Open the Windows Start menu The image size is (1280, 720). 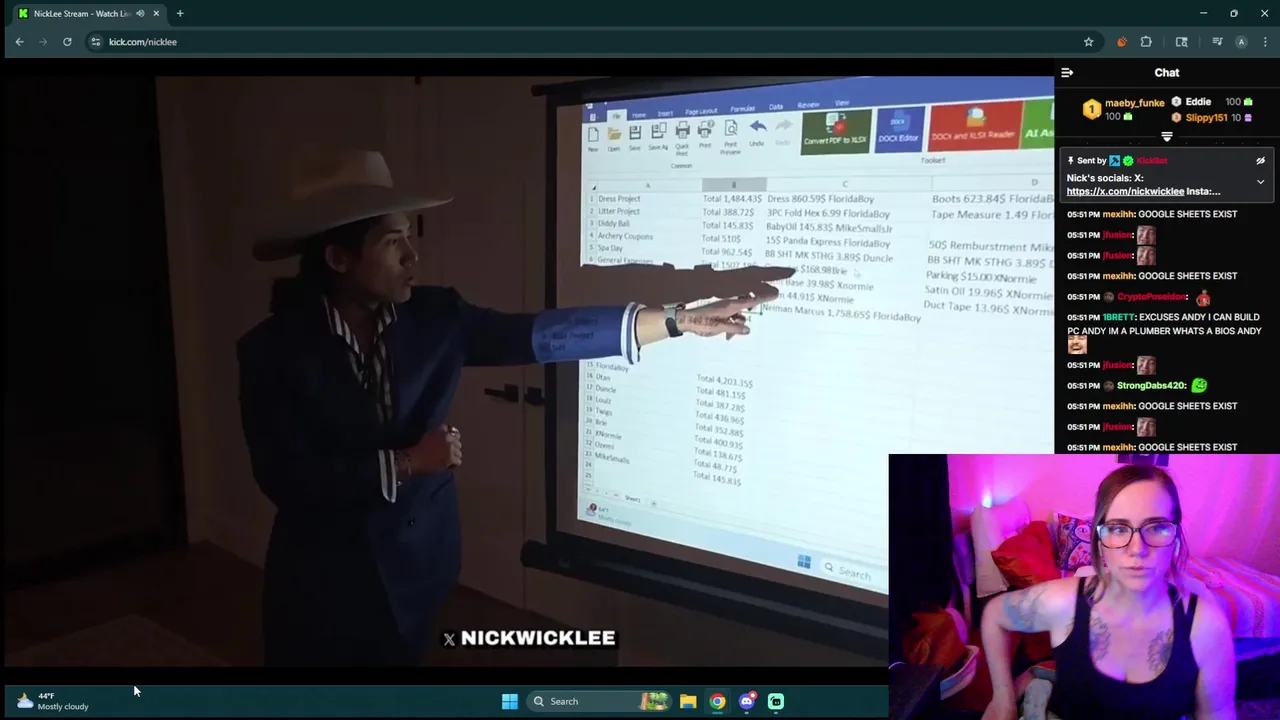pyautogui.click(x=510, y=701)
